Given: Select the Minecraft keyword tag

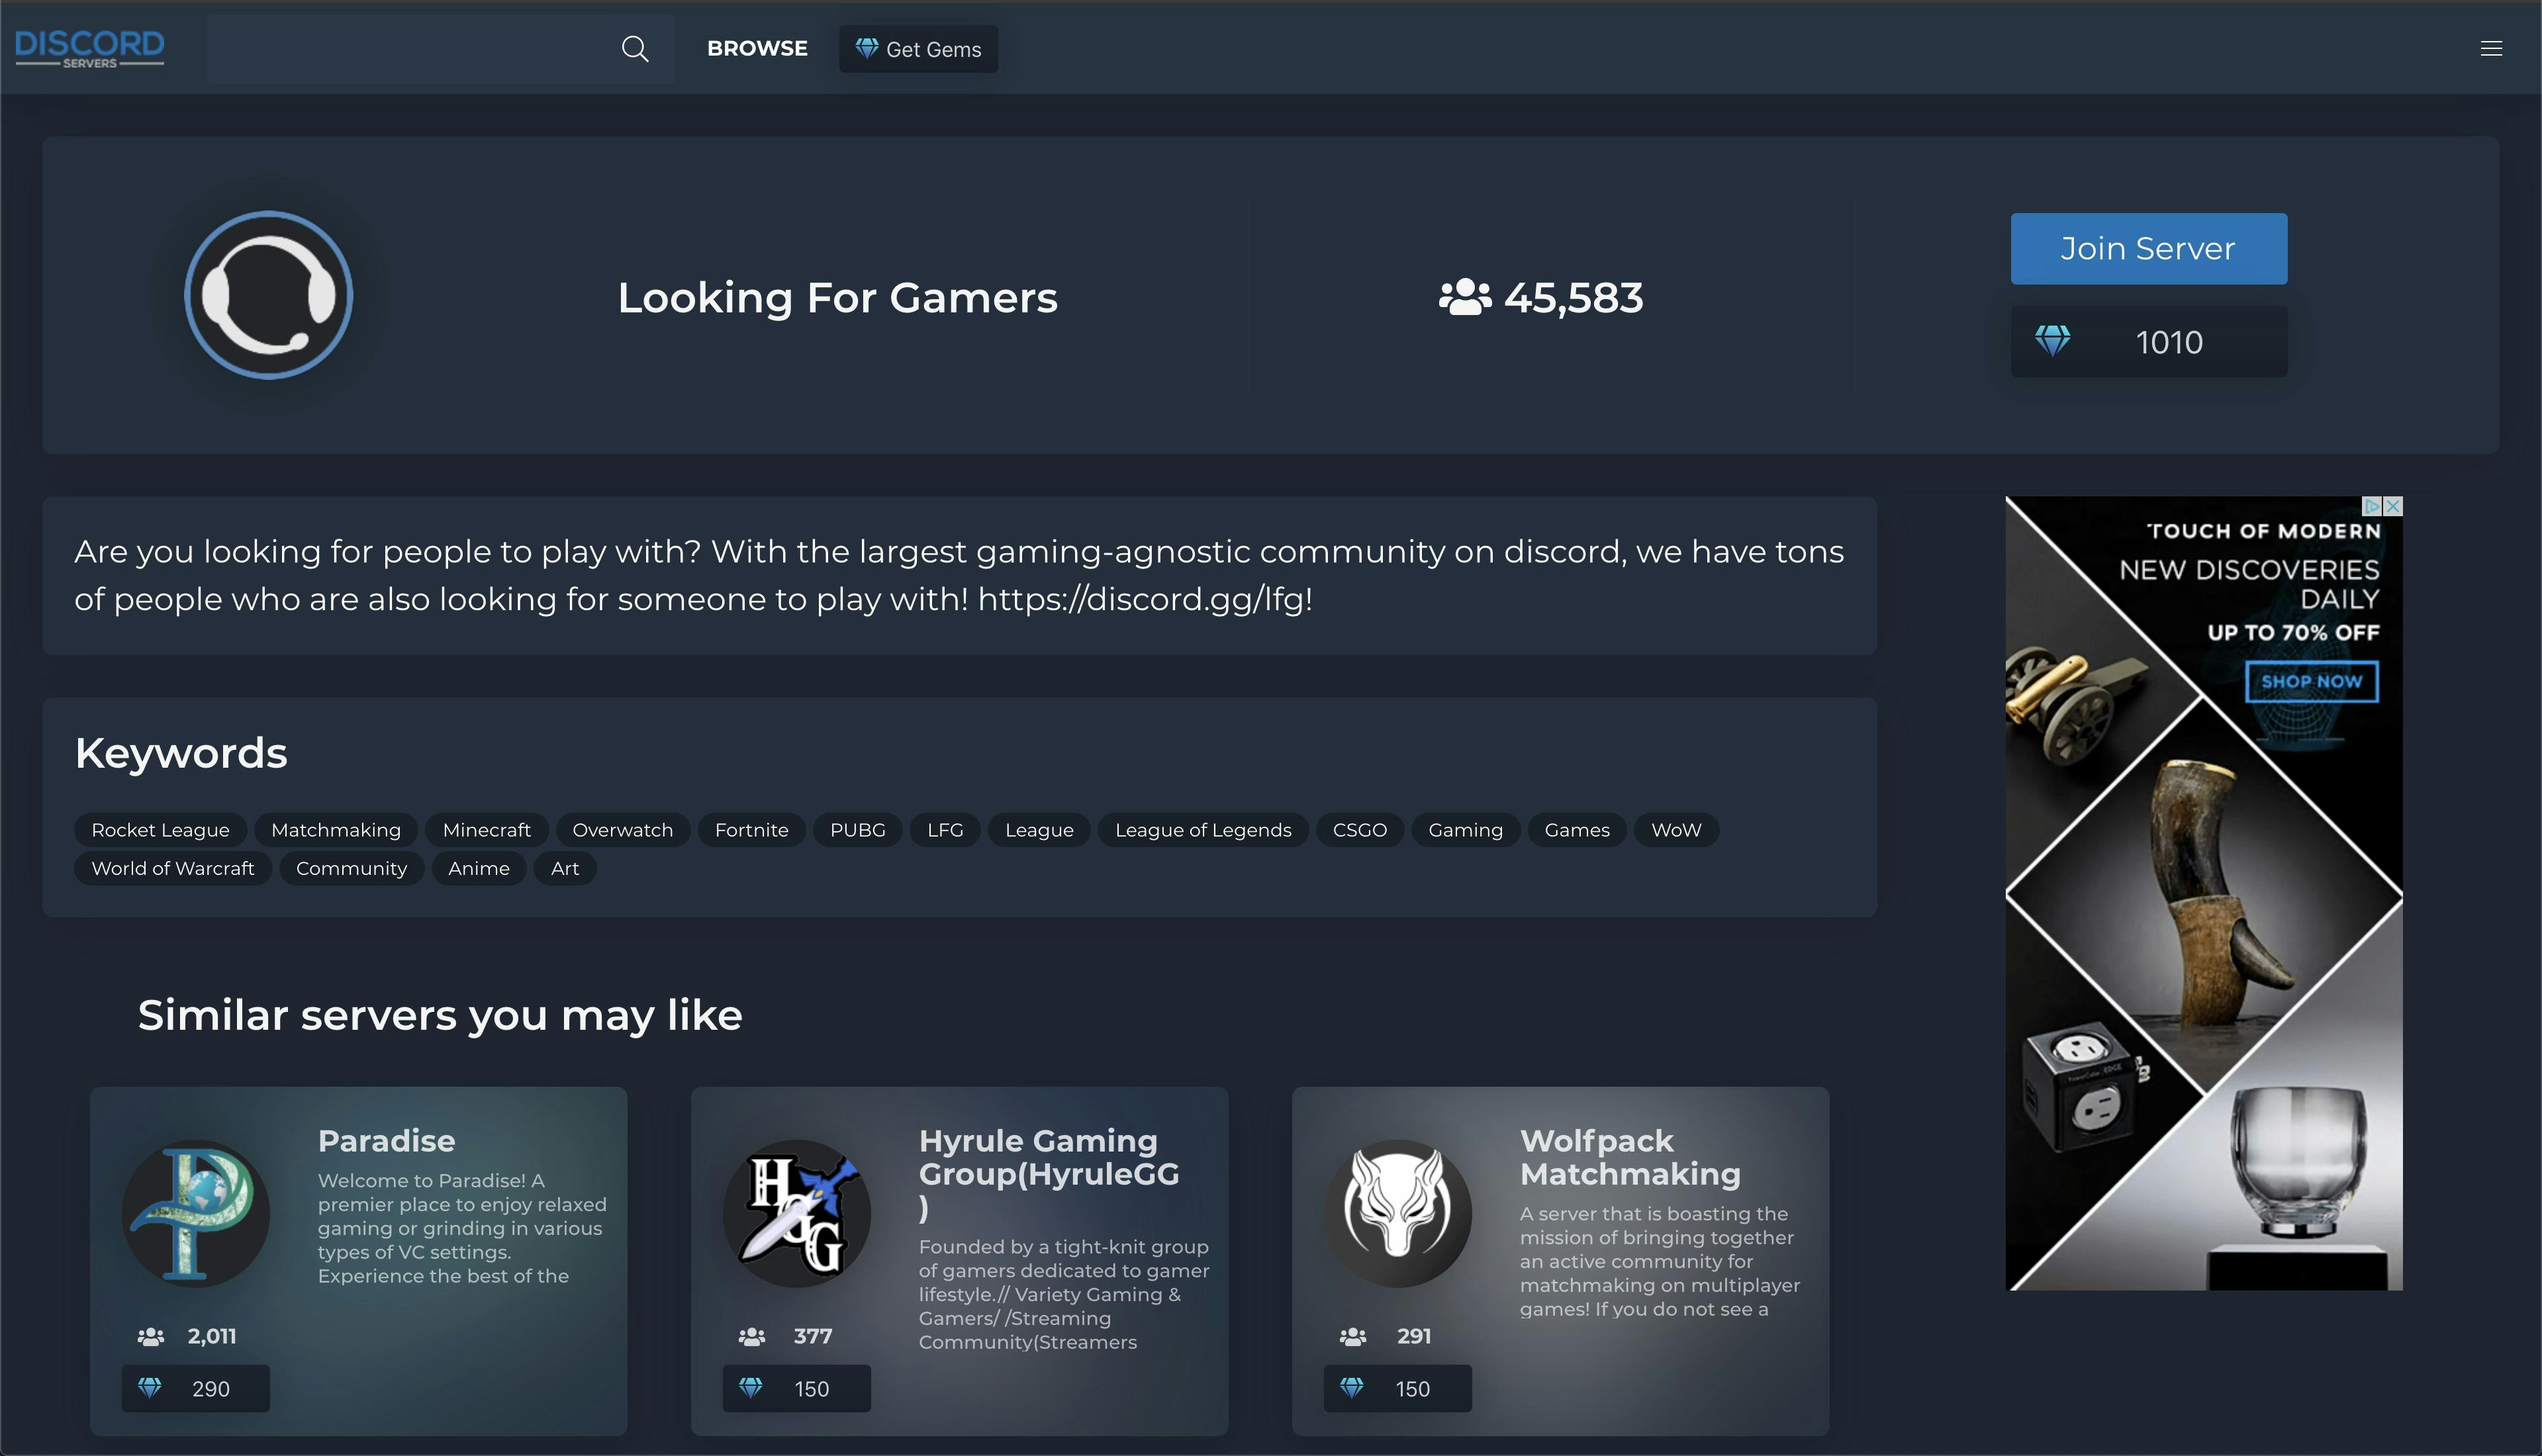Looking at the screenshot, I should click(487, 829).
